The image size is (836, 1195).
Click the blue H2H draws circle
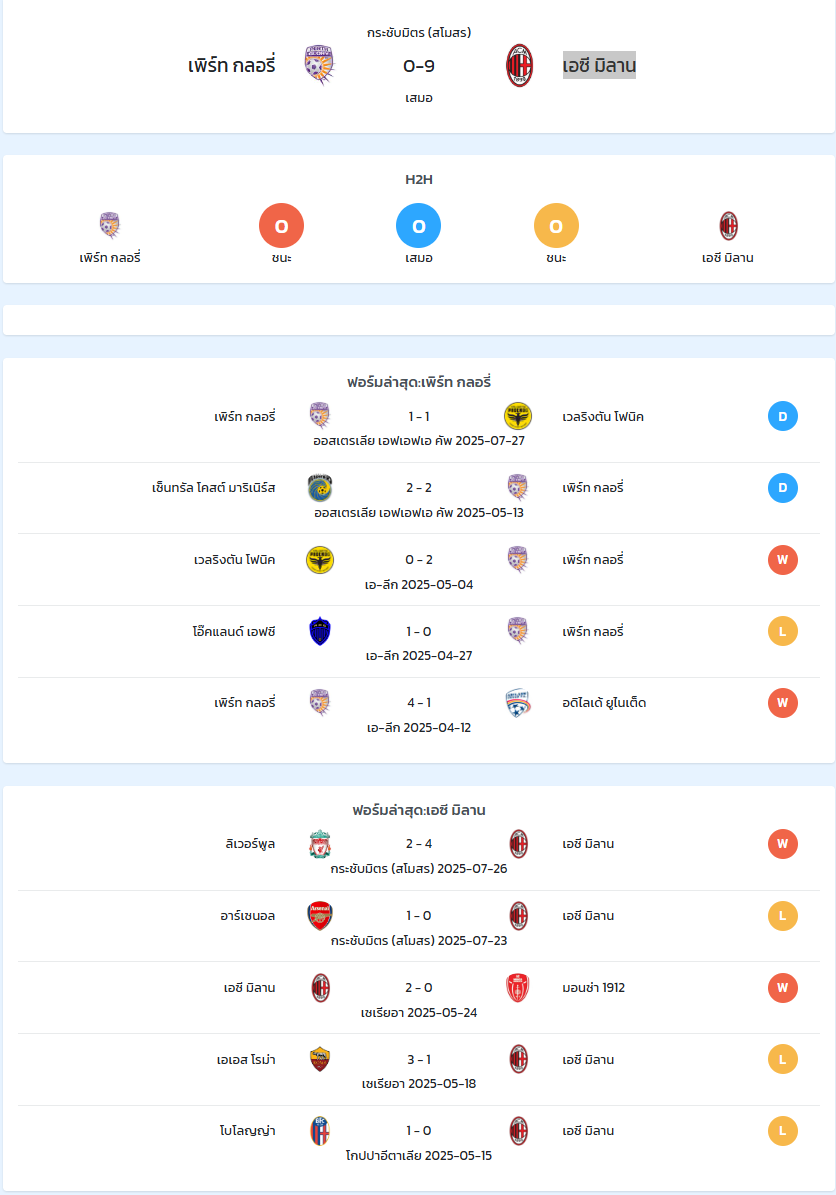[x=418, y=226]
